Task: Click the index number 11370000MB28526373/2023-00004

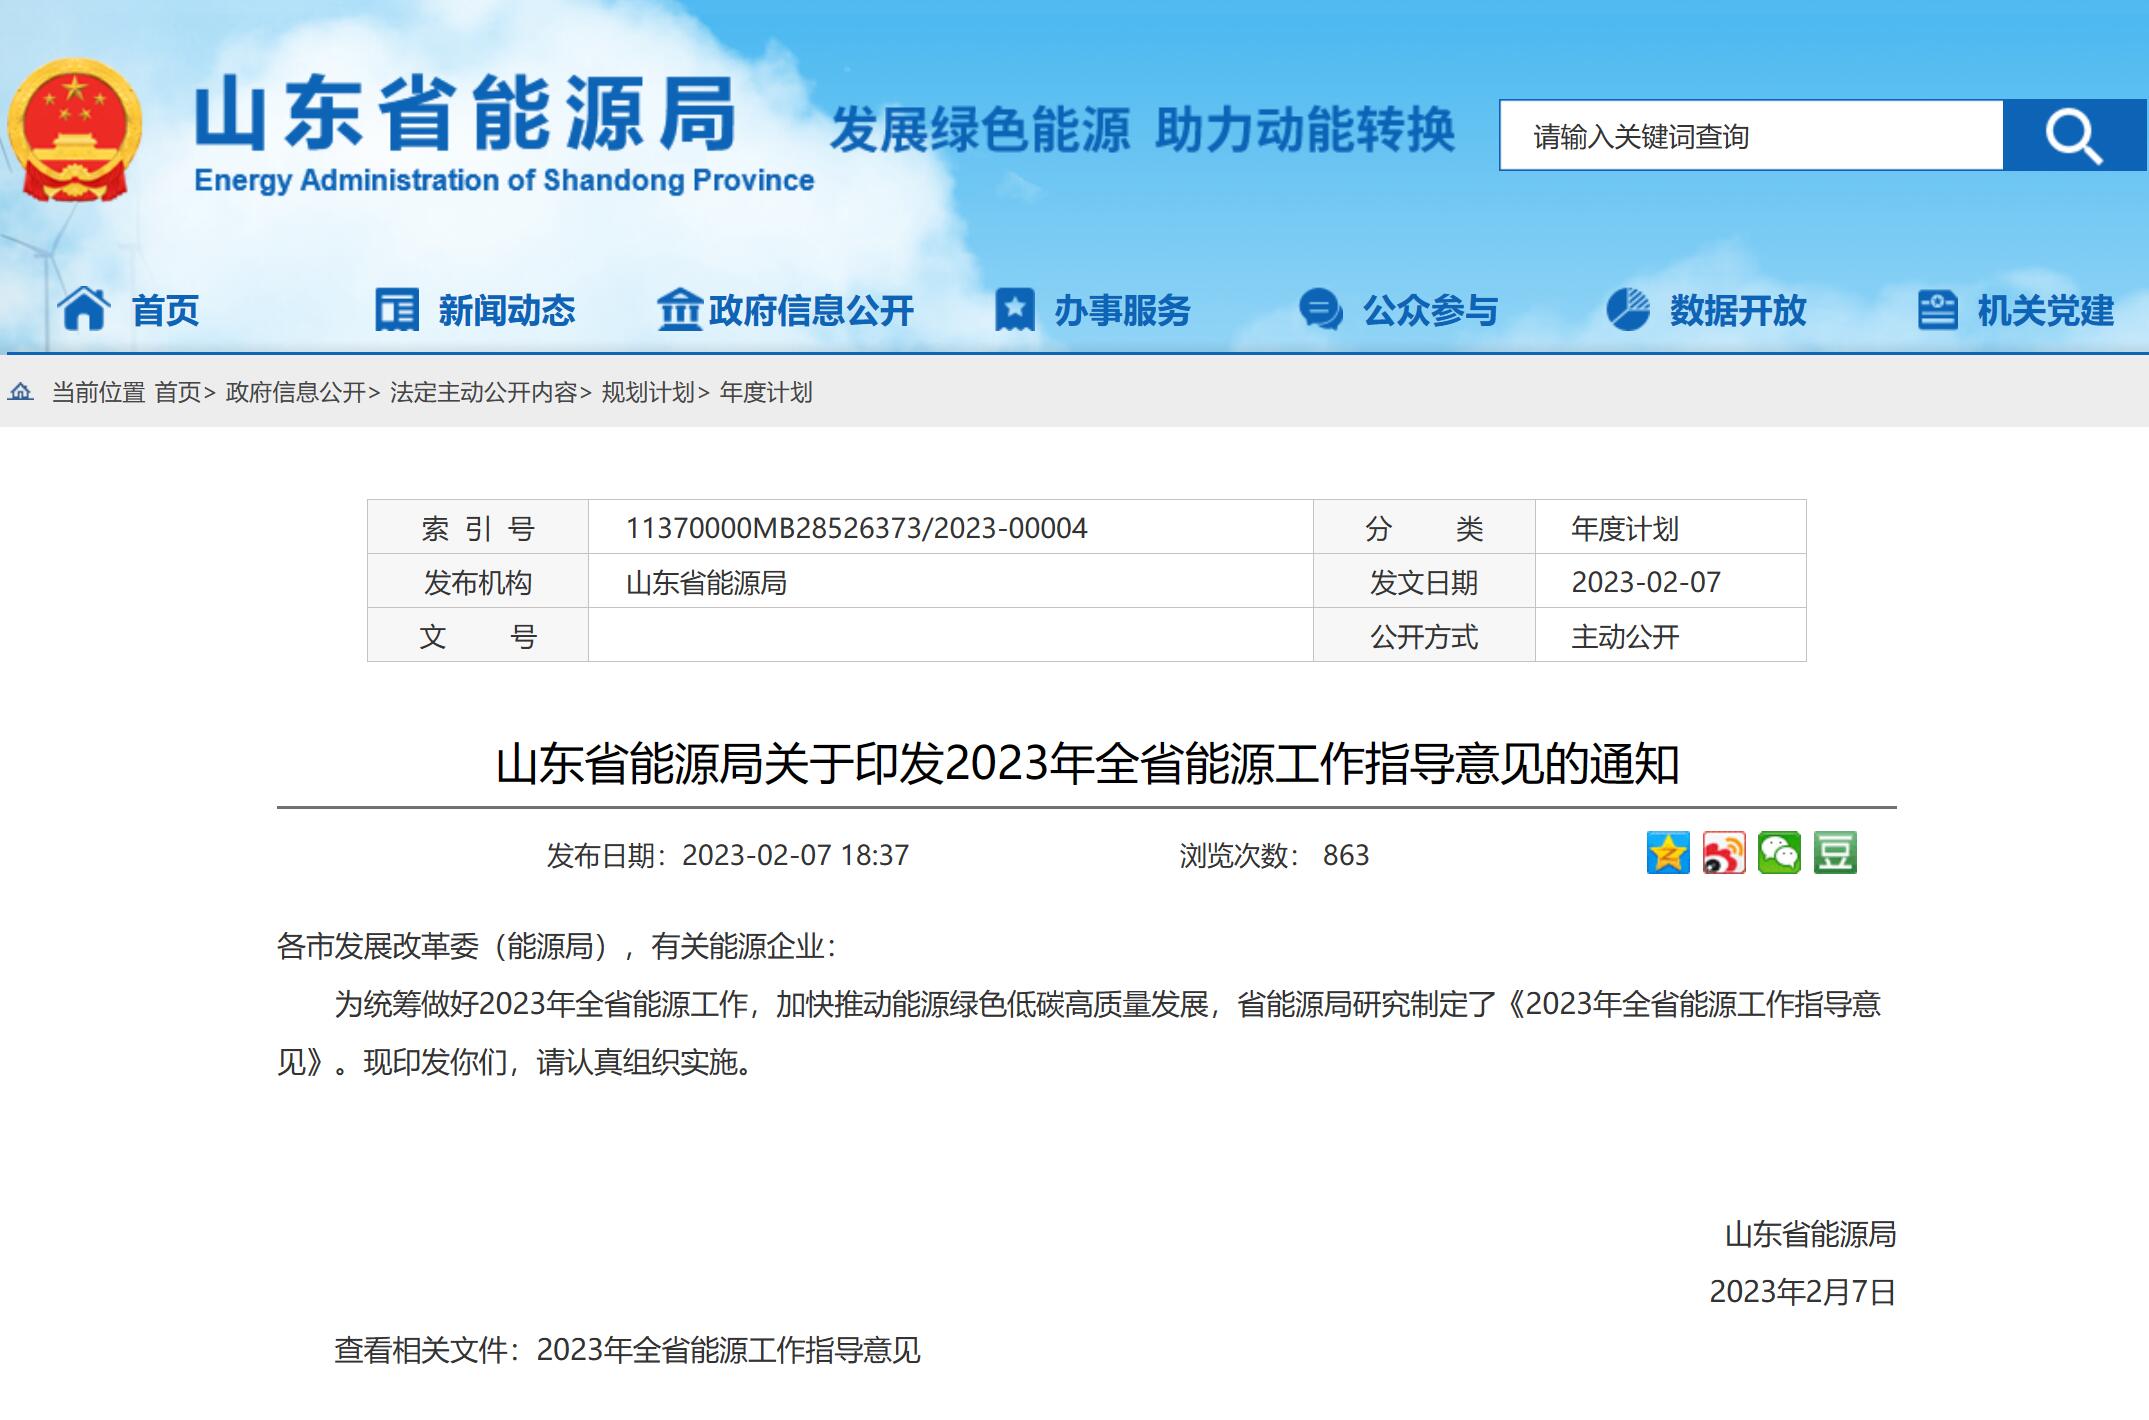Action: coord(857,528)
